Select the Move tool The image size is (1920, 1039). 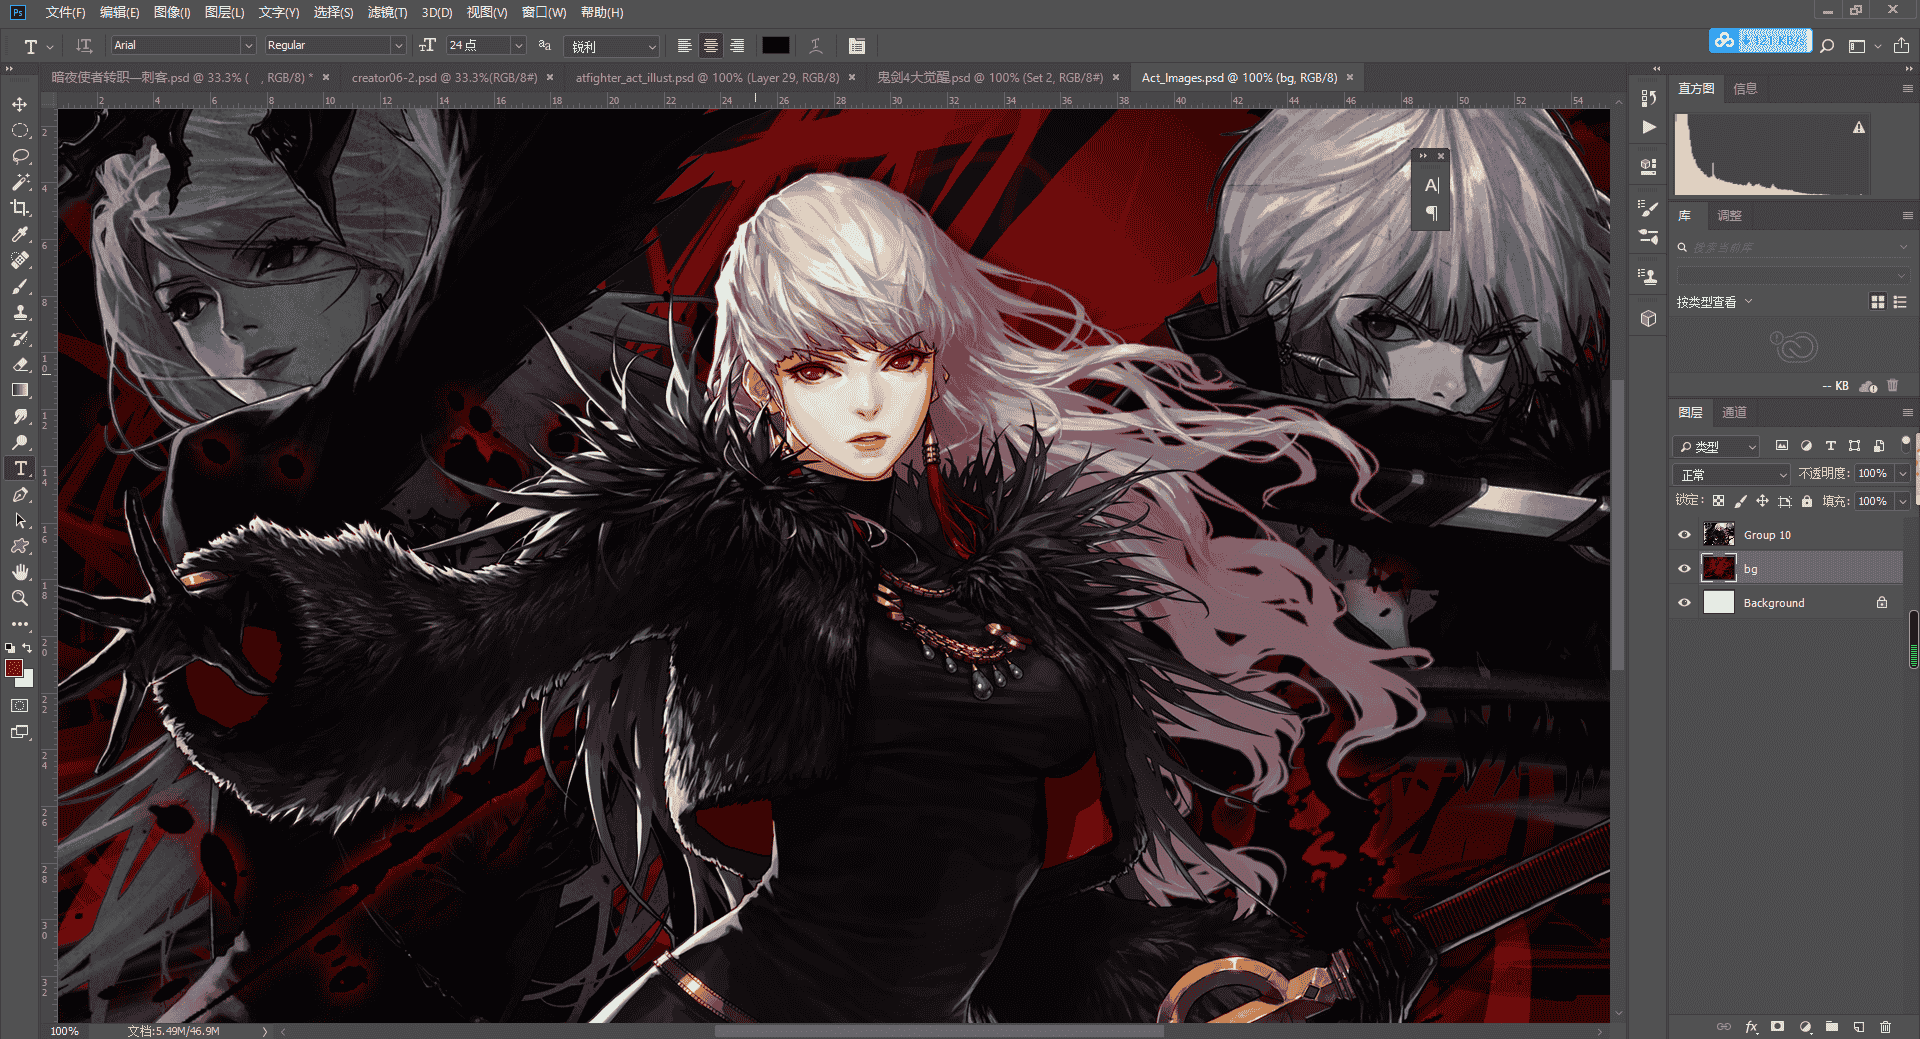[x=19, y=104]
